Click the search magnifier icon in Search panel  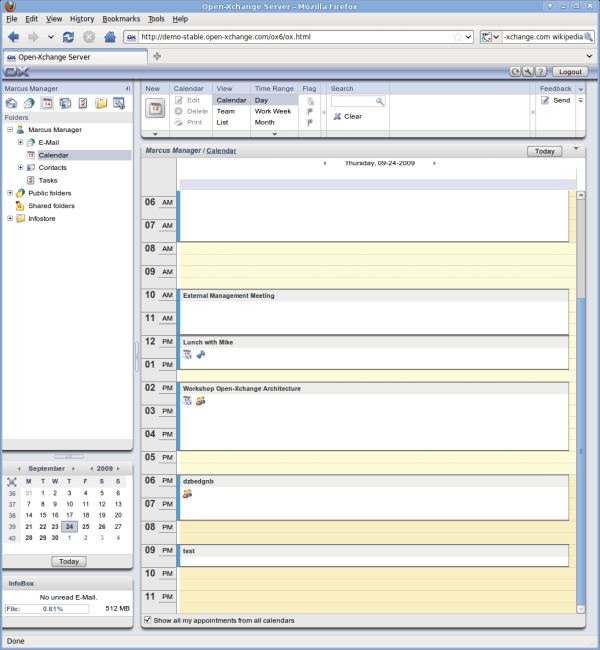pyautogui.click(x=379, y=101)
